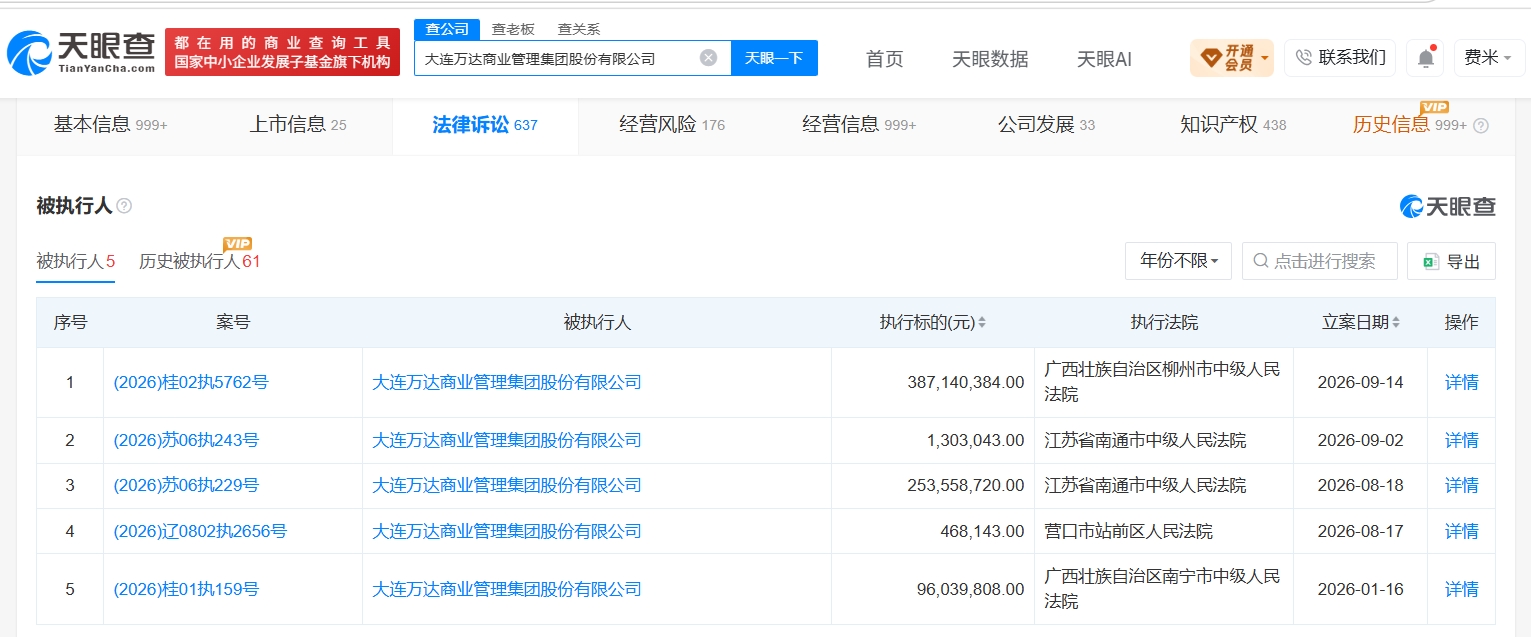Open the 经营风险 tab
Image resolution: width=1531 pixels, height=637 pixels.
(x=672, y=125)
